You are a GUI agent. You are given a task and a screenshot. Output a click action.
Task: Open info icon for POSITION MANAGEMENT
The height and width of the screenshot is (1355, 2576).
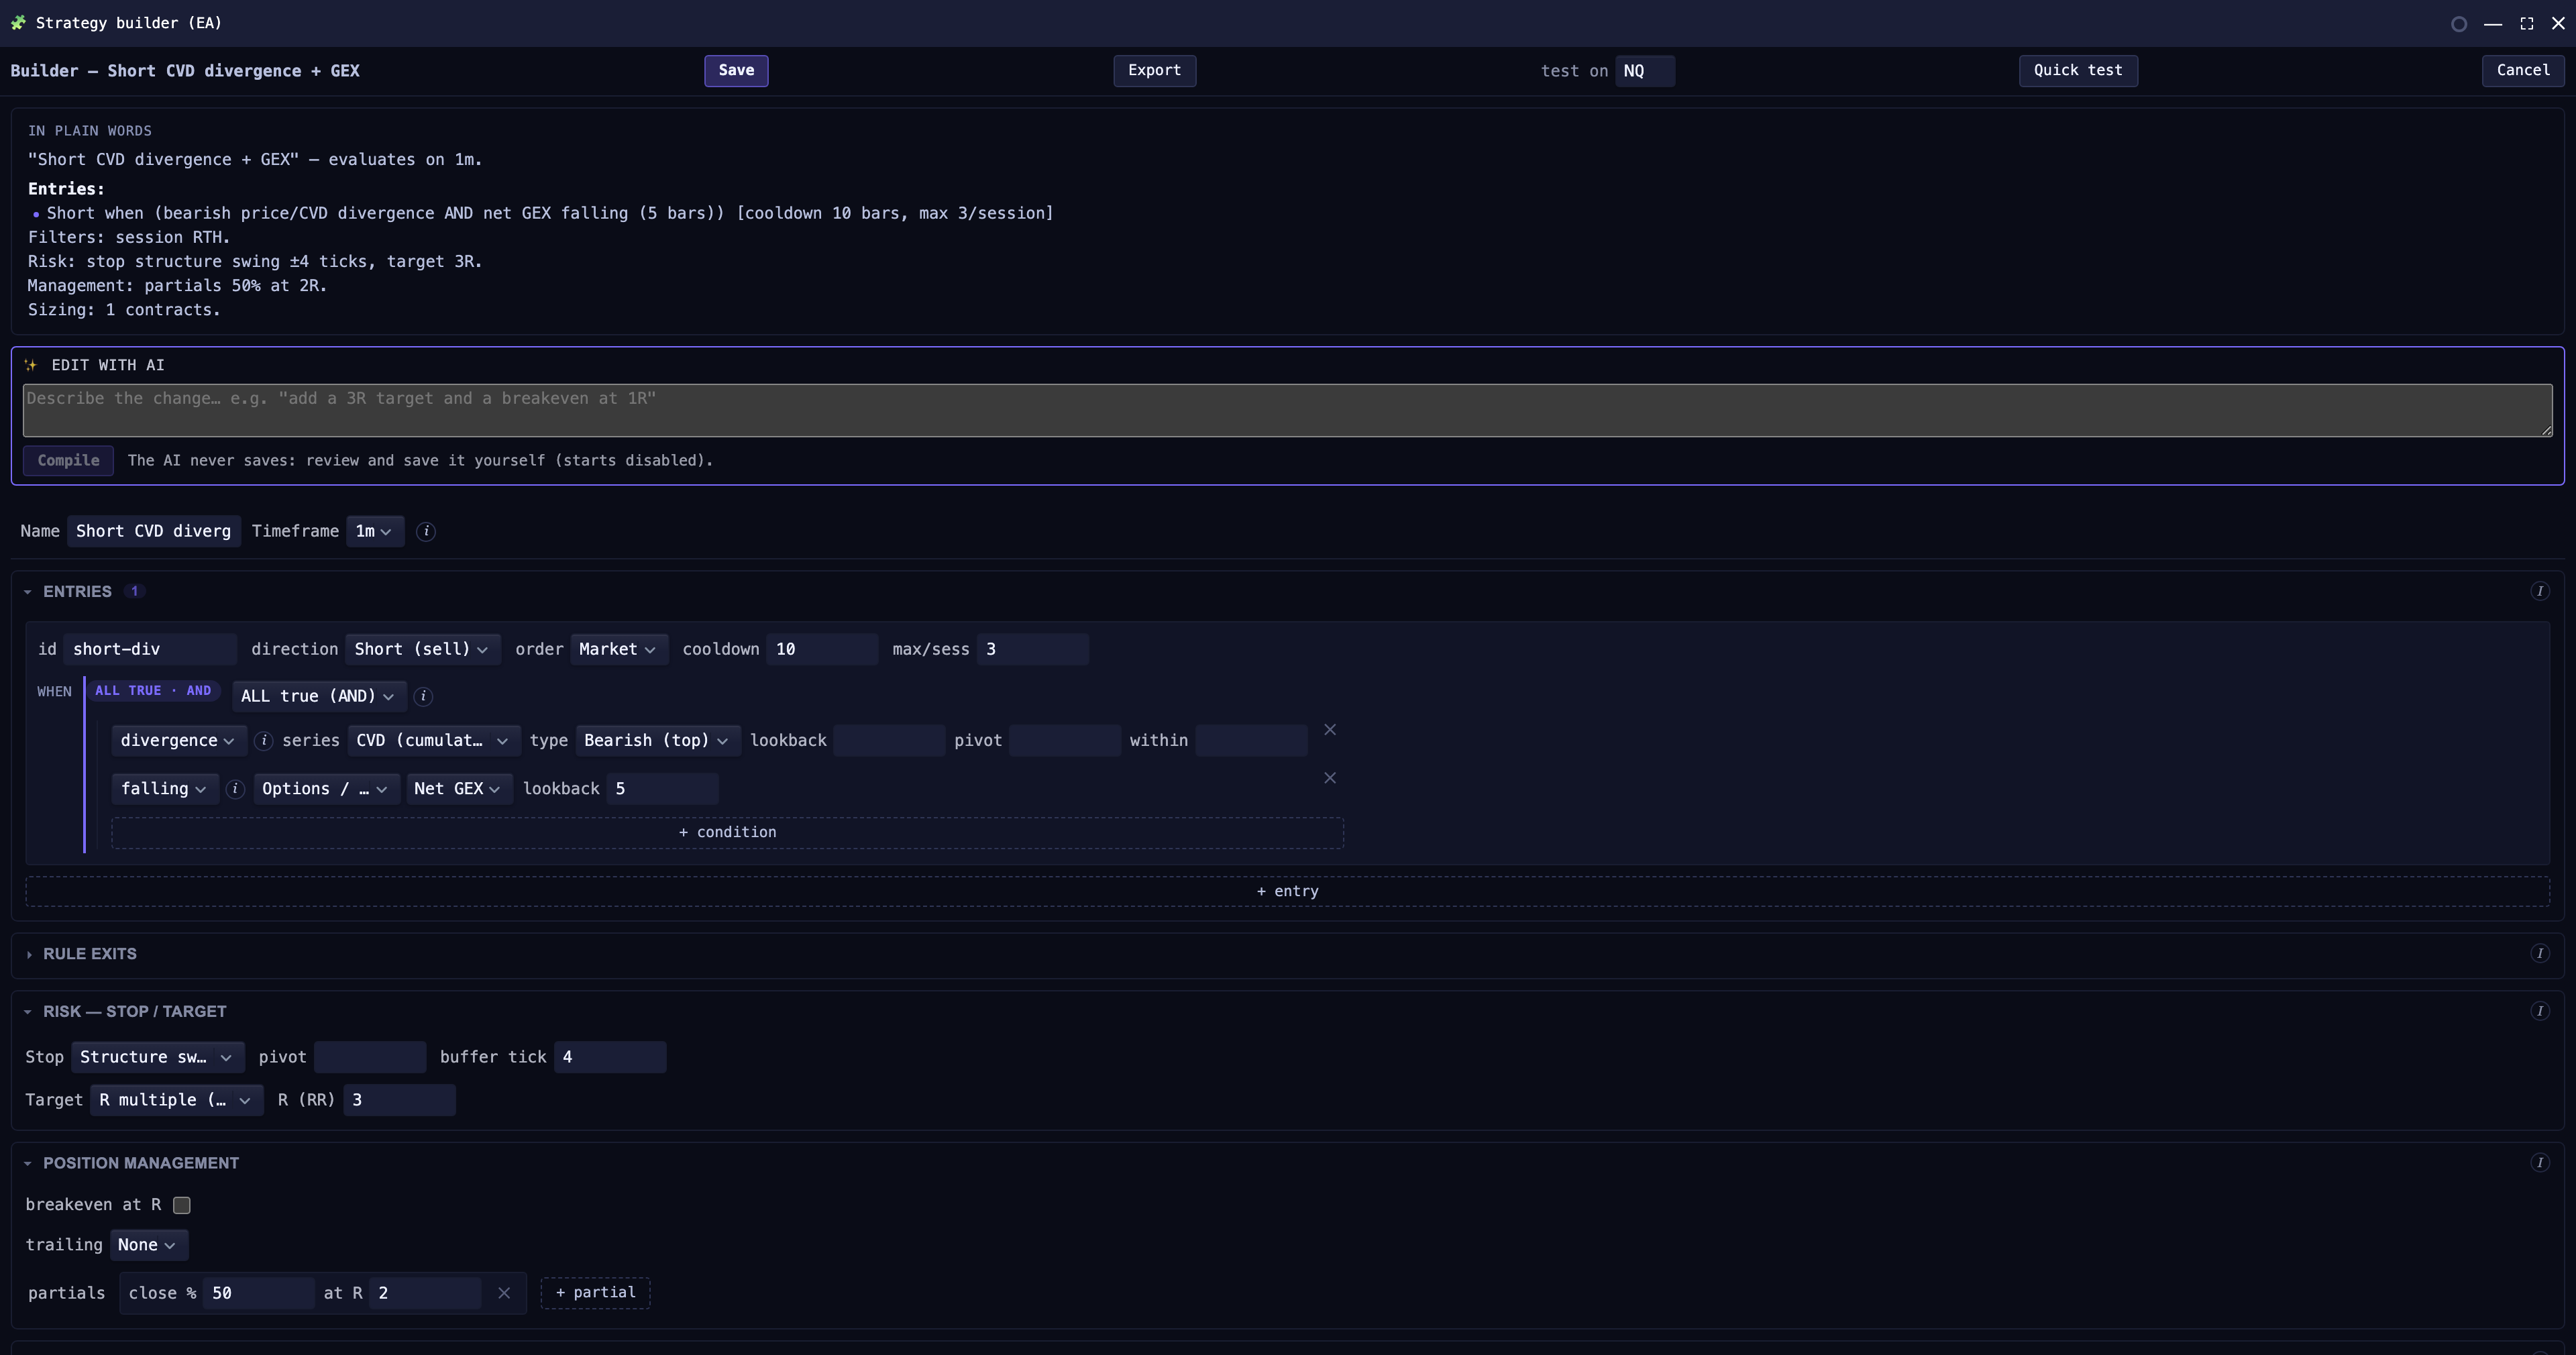[2539, 1163]
